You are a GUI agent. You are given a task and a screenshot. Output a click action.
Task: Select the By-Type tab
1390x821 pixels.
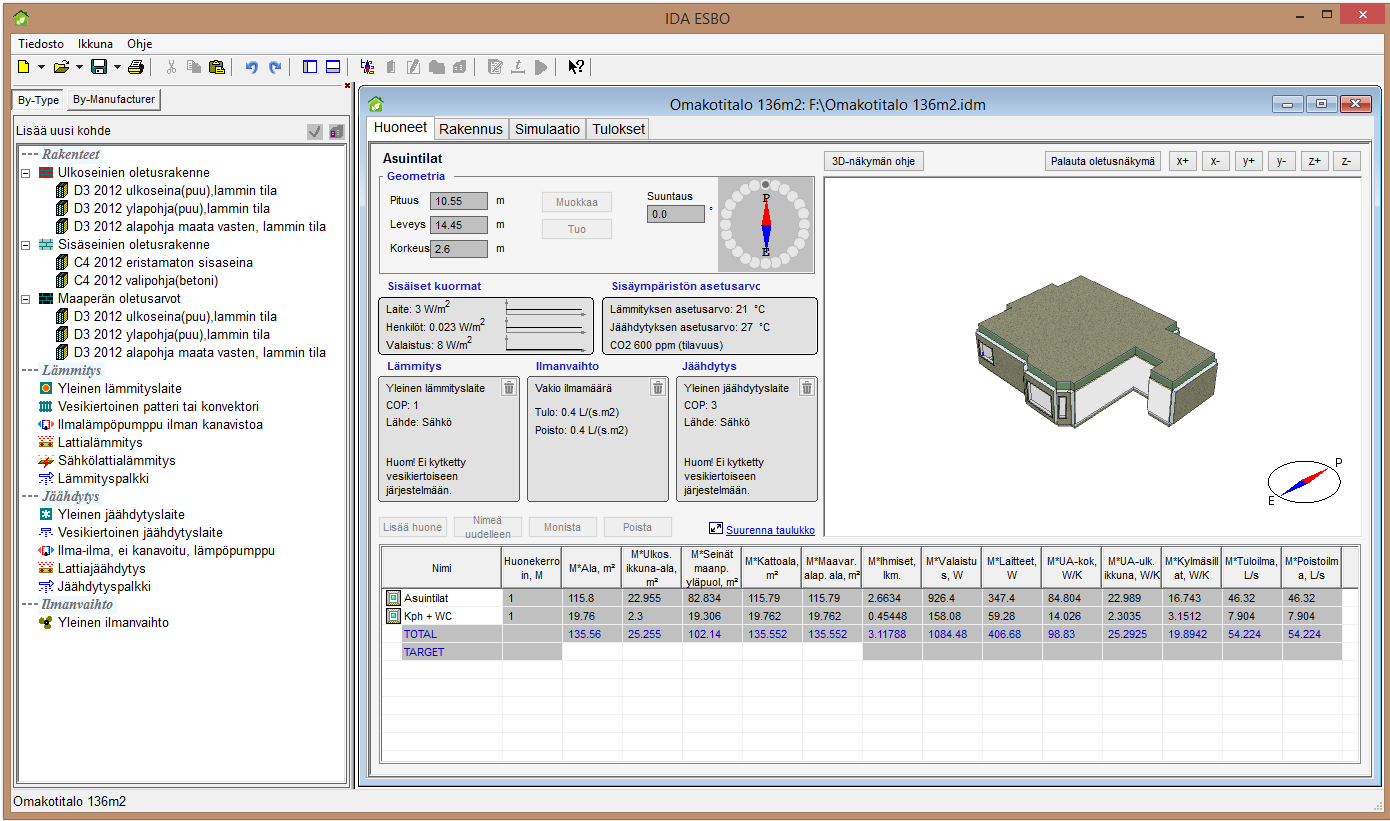pos(39,100)
